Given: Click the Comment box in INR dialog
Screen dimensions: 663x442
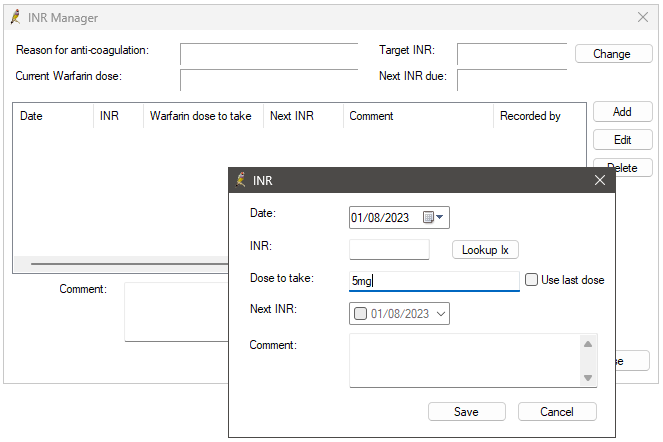Looking at the screenshot, I should pyautogui.click(x=464, y=360).
